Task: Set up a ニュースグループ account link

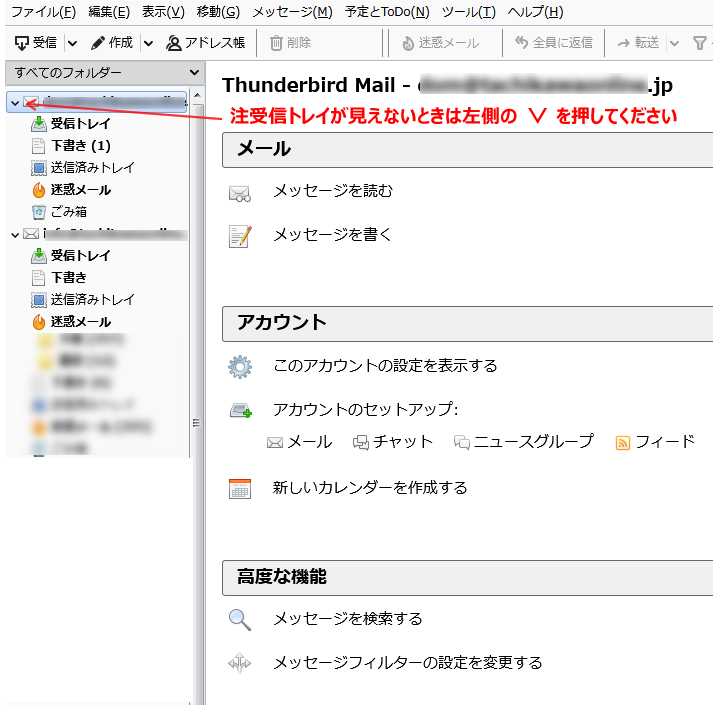Action: (x=524, y=442)
